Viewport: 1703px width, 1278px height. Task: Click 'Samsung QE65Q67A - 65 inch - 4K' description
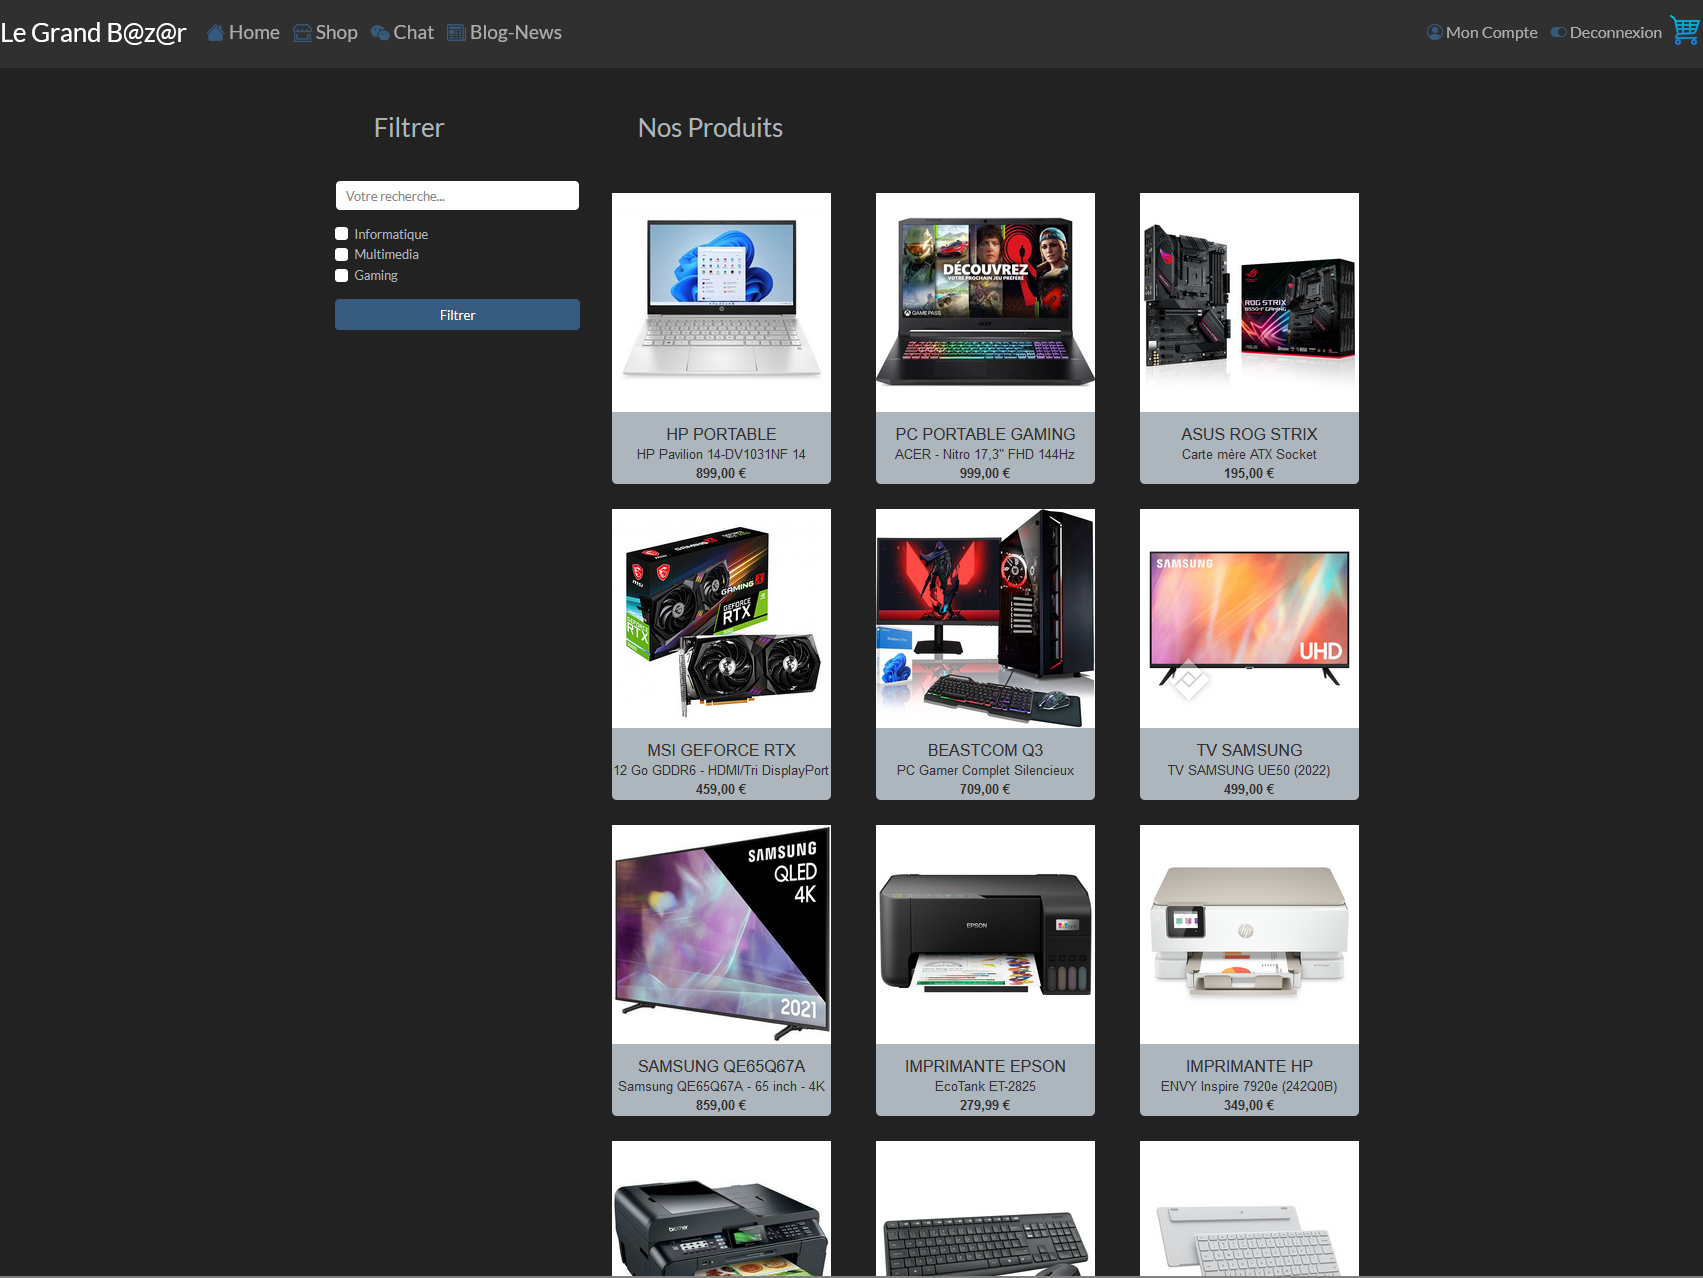pos(721,1086)
